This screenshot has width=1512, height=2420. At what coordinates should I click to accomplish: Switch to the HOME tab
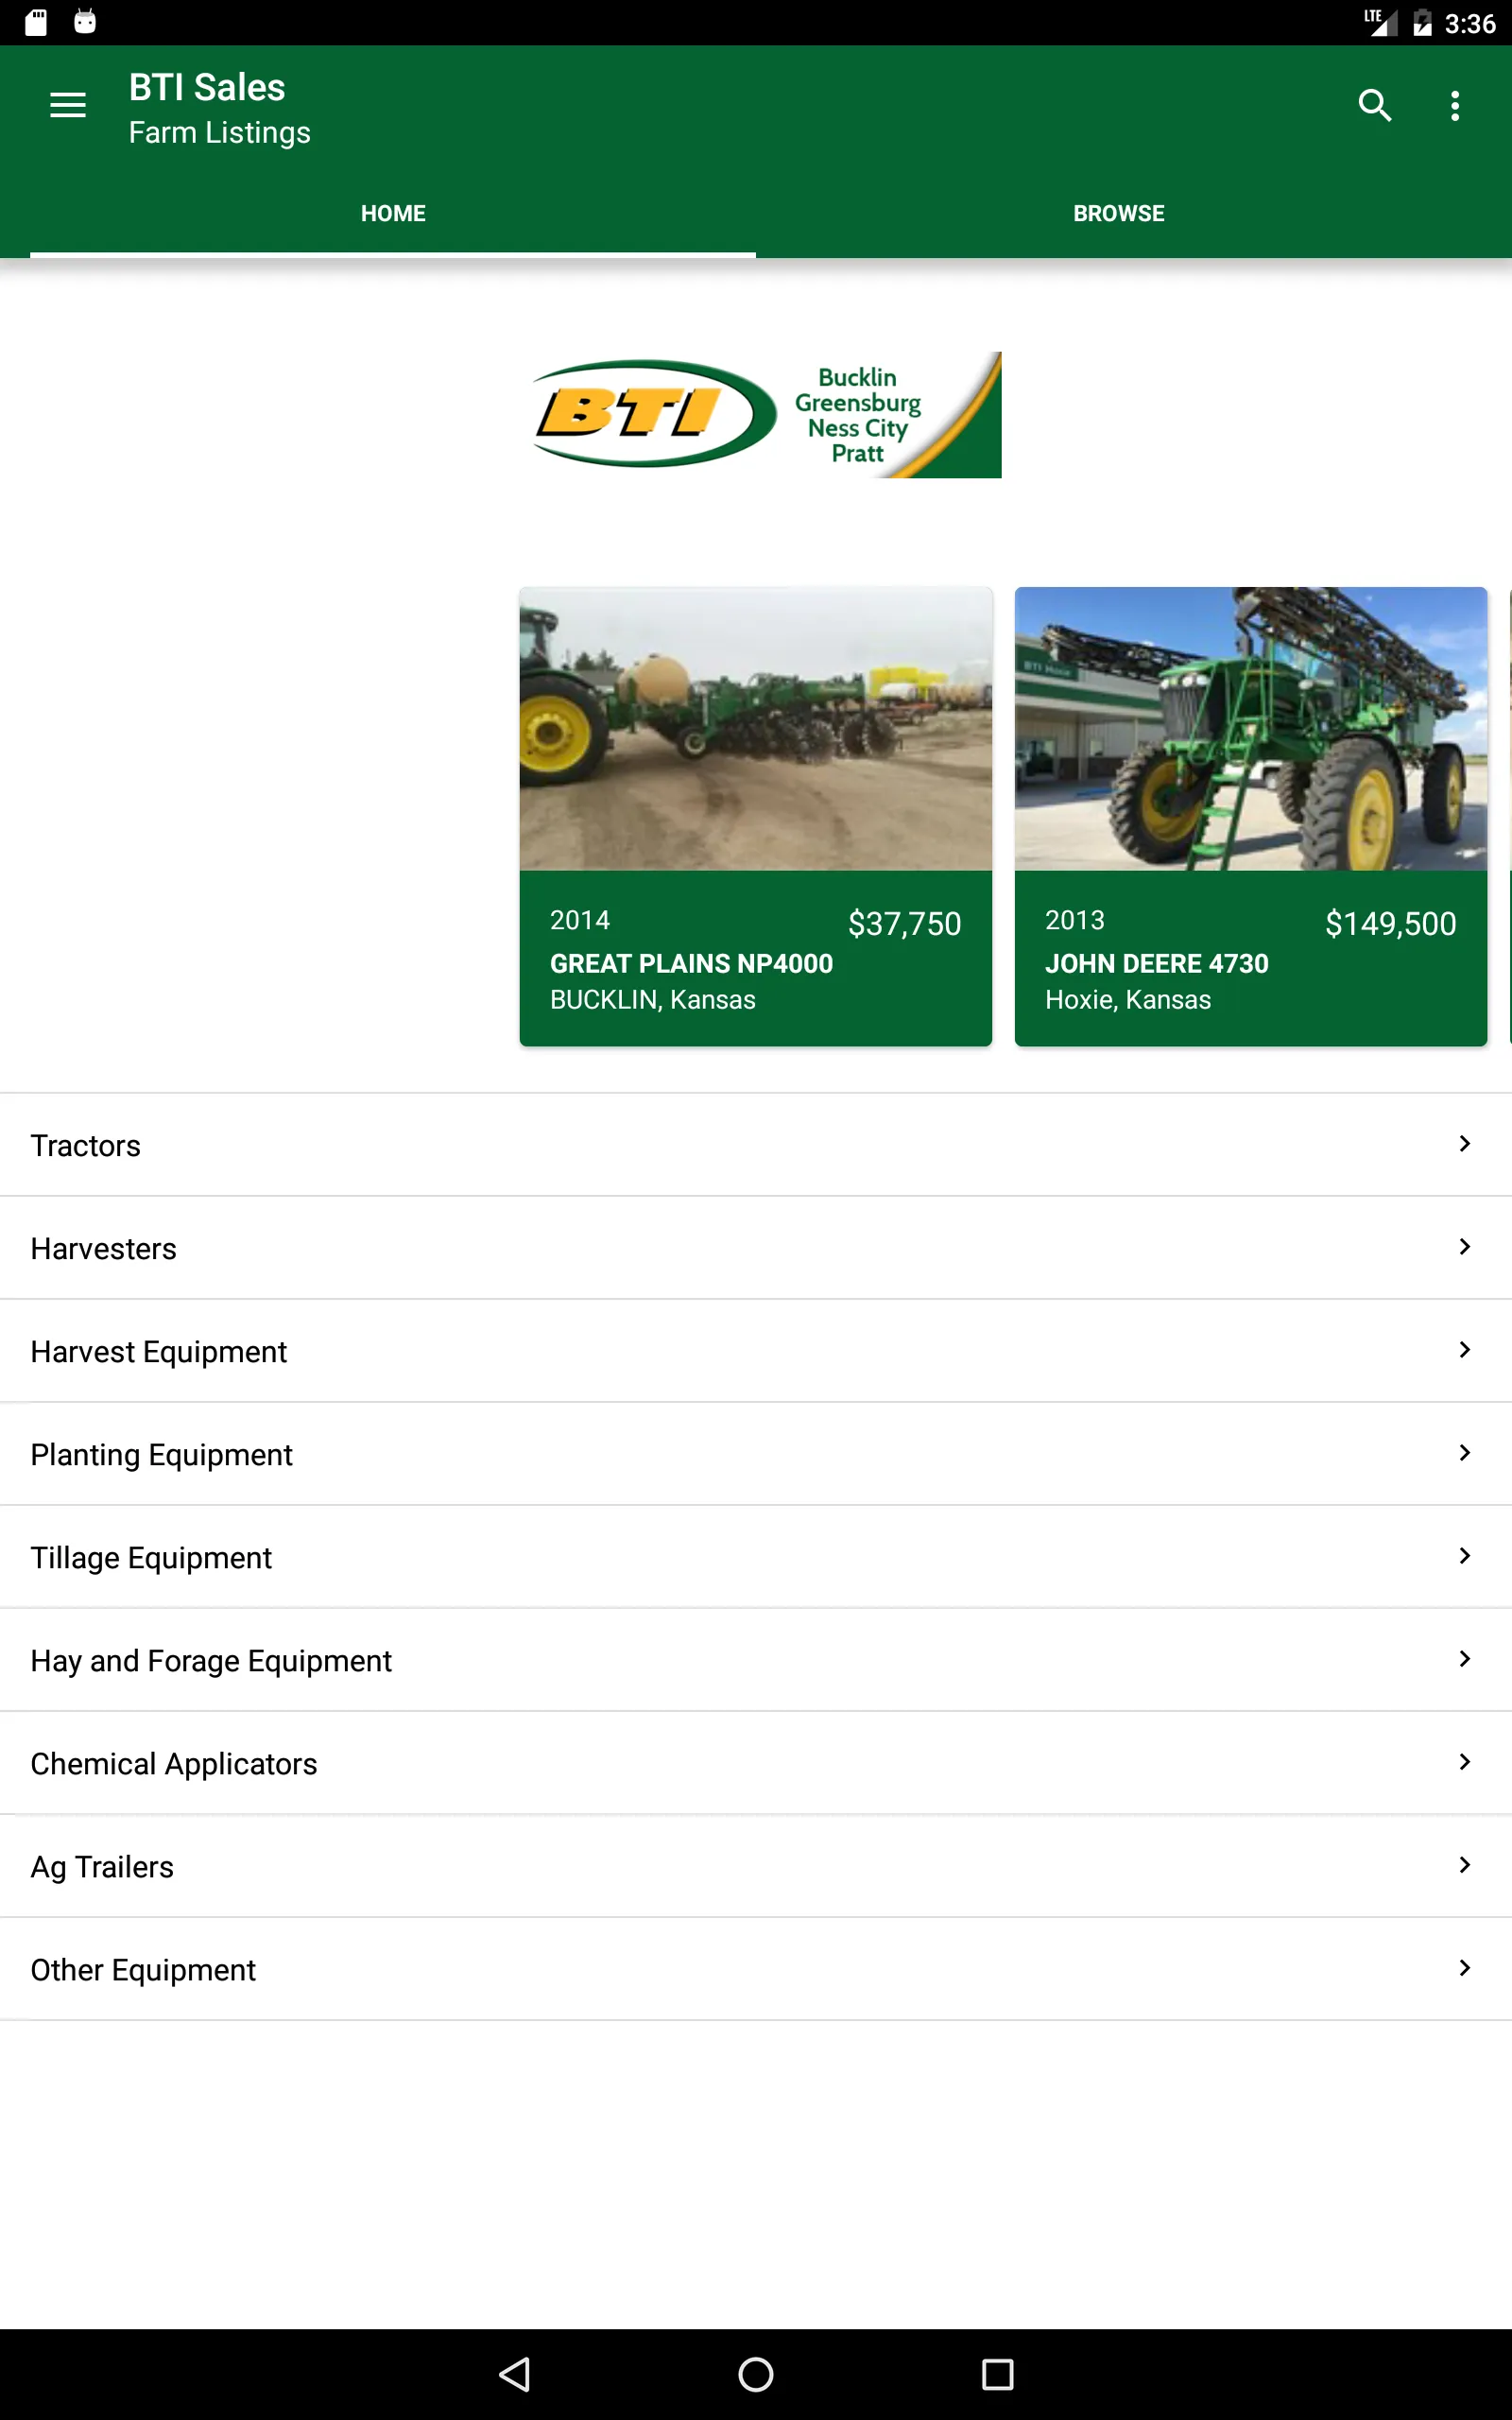[x=393, y=213]
